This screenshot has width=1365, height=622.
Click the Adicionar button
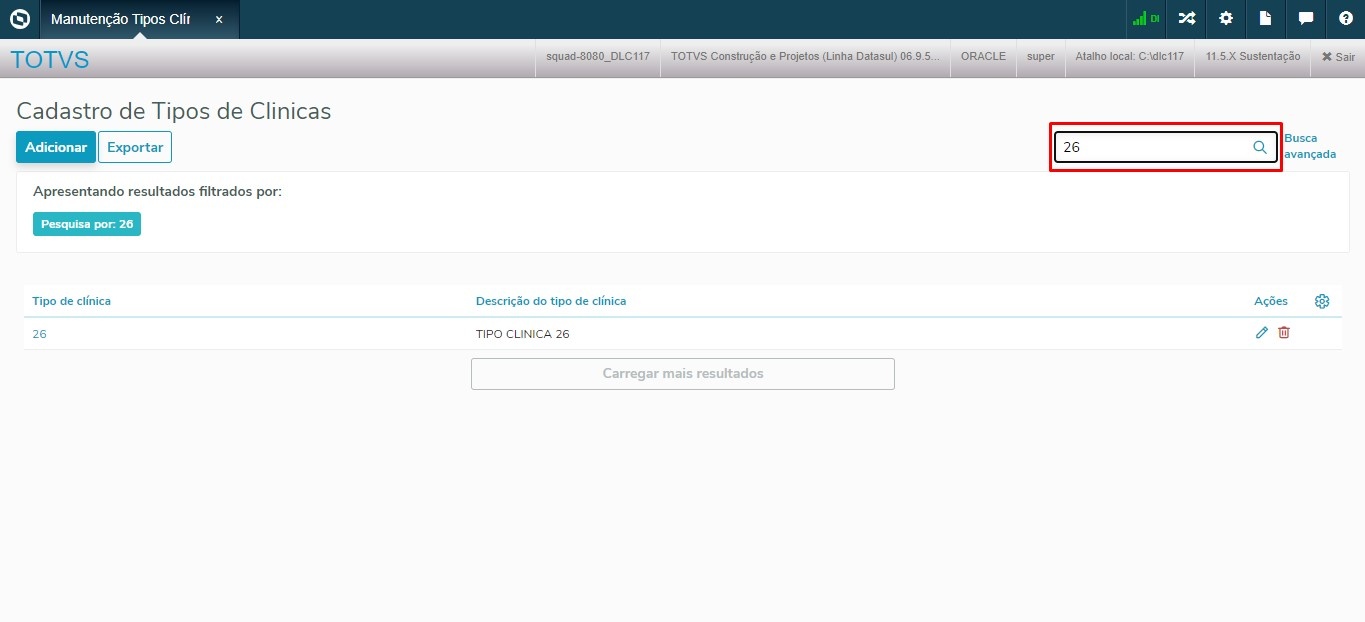coord(56,147)
